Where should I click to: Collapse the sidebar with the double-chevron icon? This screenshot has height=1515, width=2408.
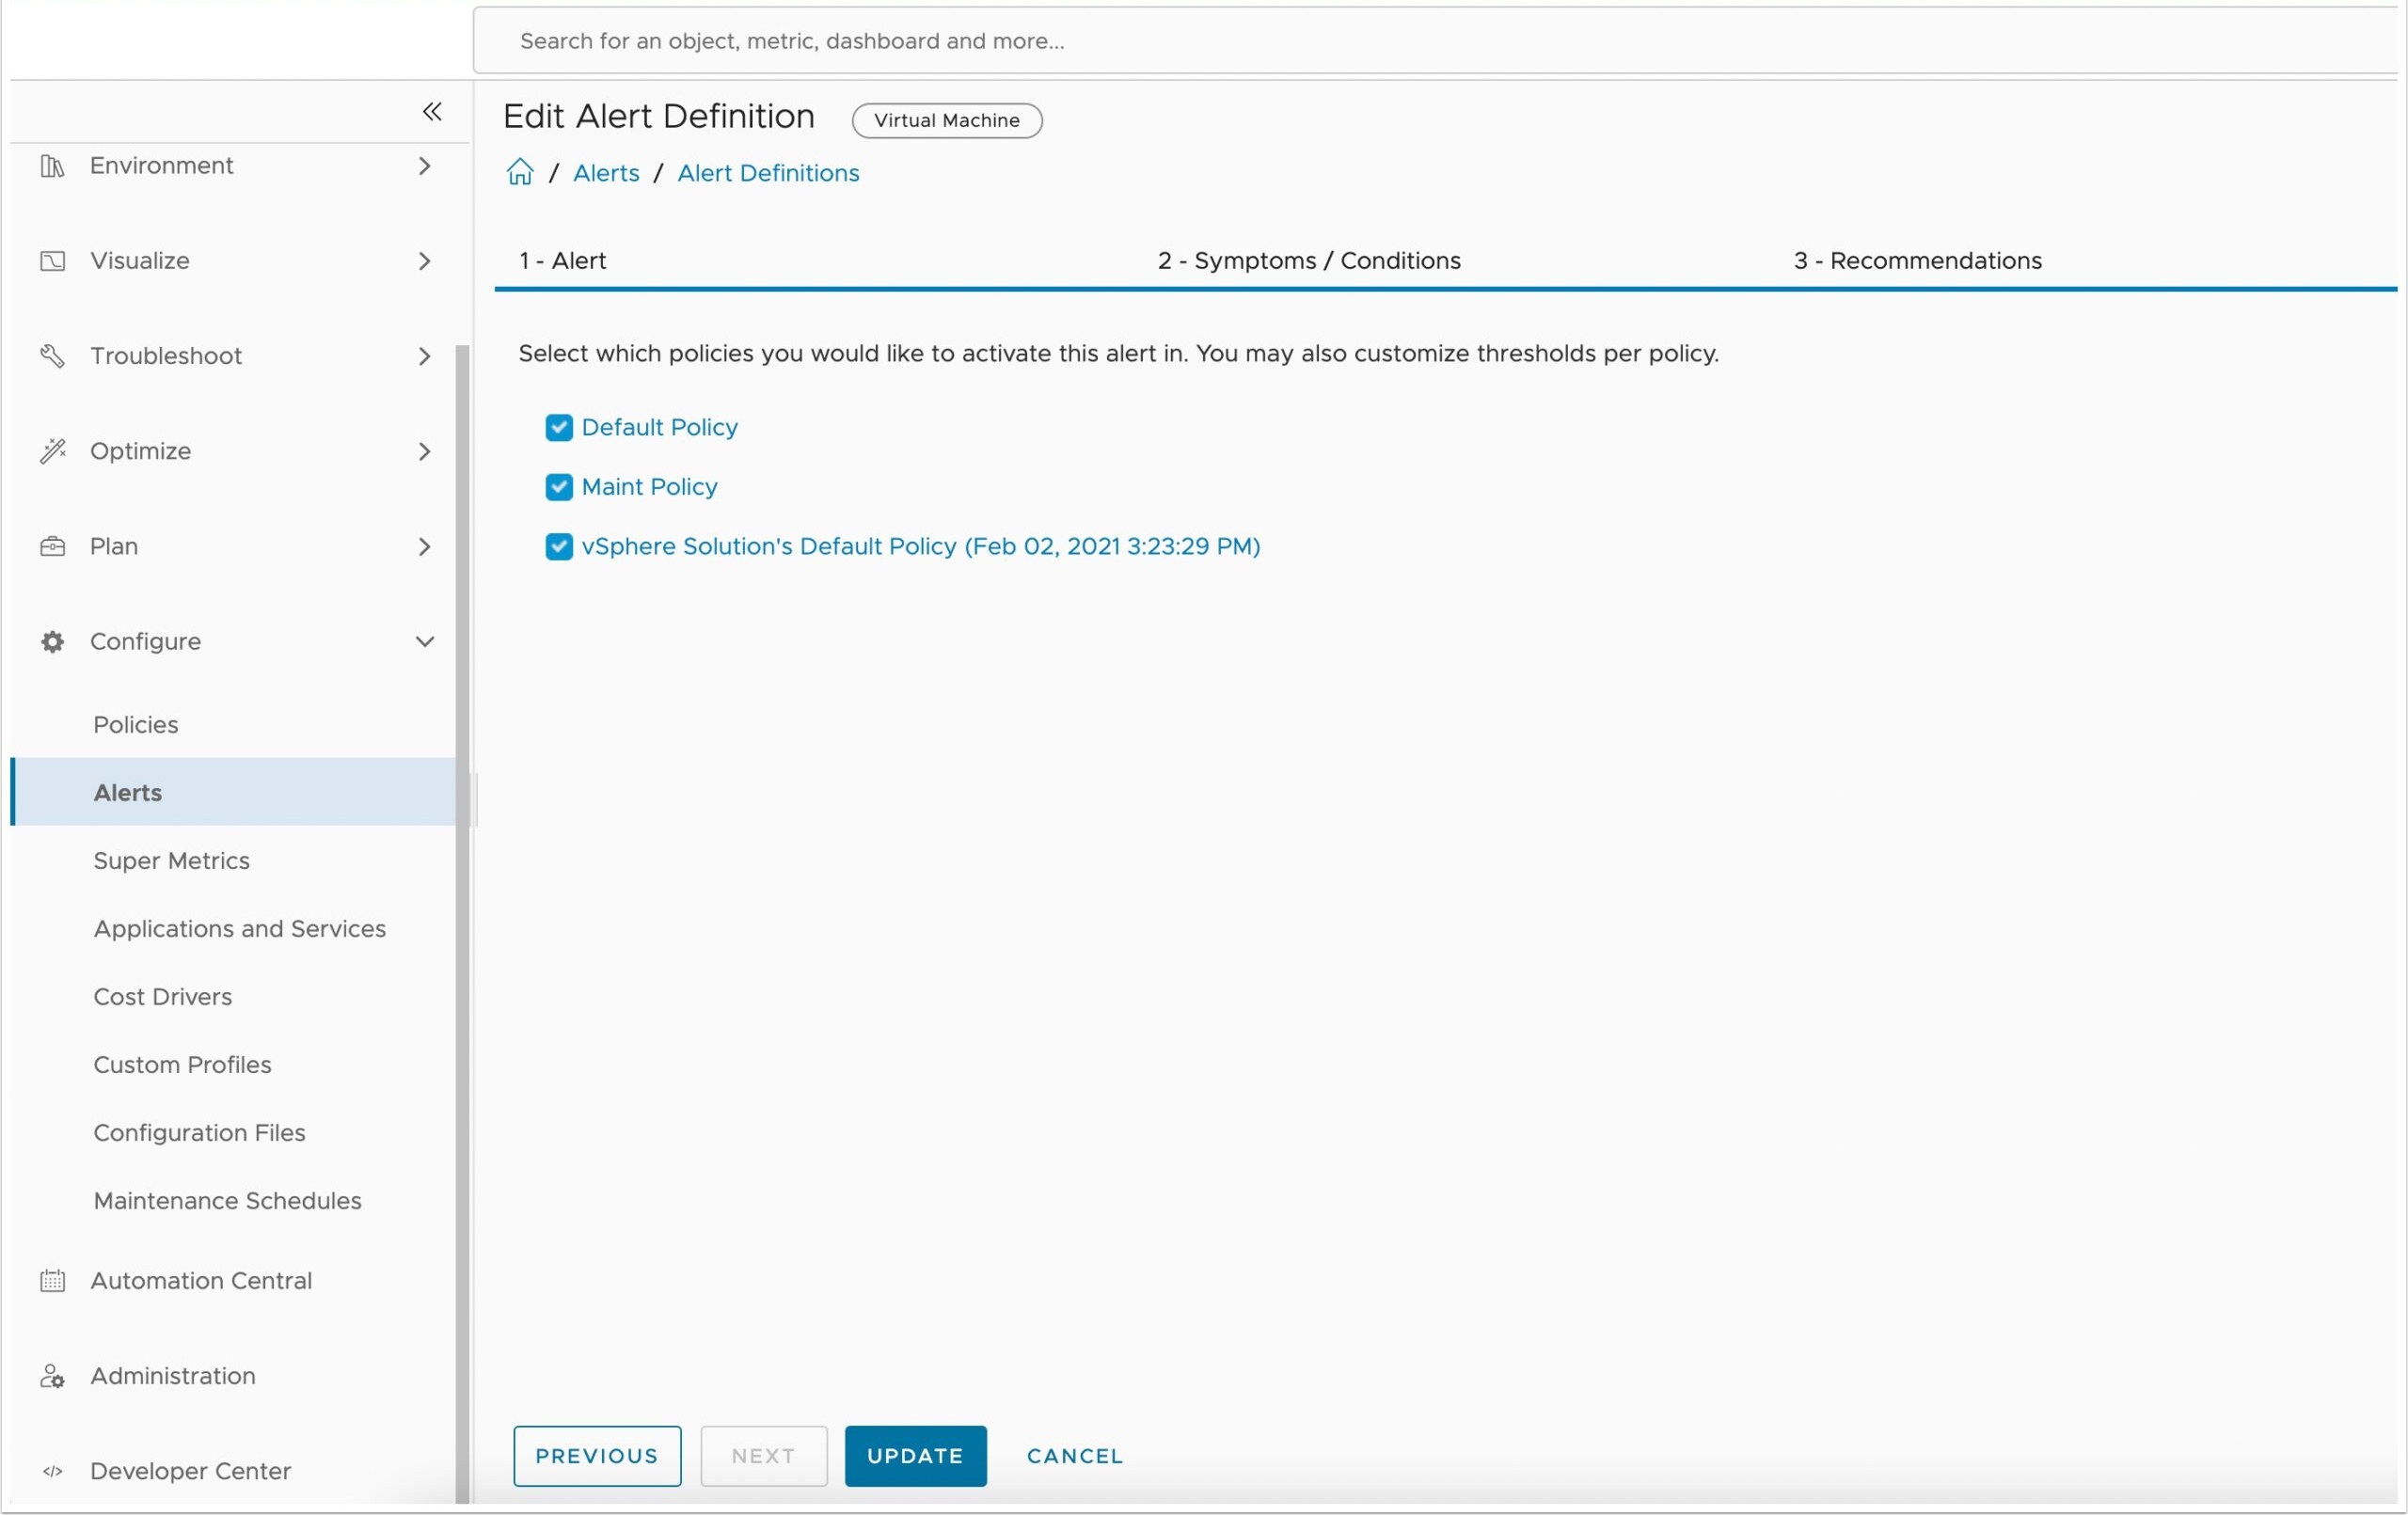click(x=432, y=111)
